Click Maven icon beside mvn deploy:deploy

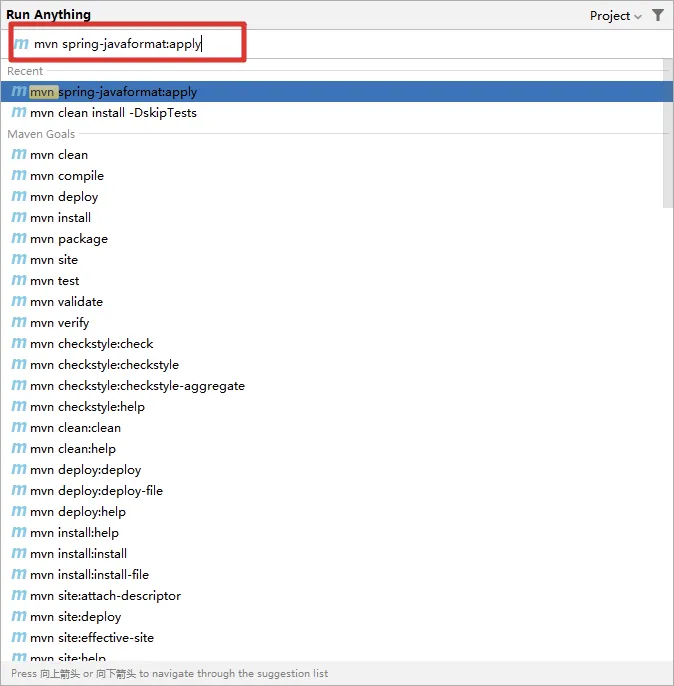pos(19,469)
